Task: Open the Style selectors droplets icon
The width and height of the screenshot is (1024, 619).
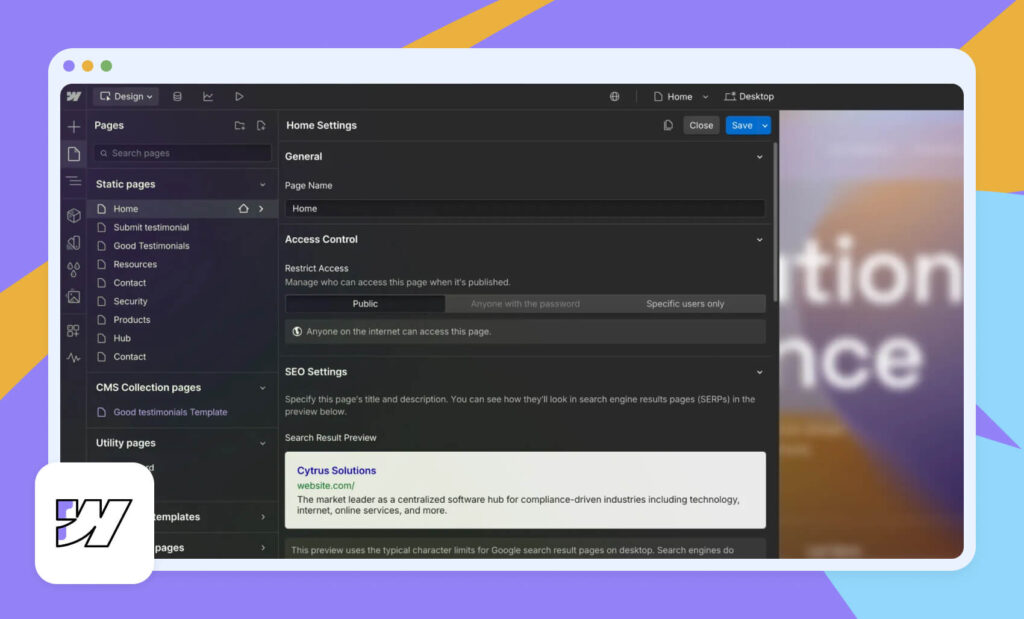Action: pos(74,269)
